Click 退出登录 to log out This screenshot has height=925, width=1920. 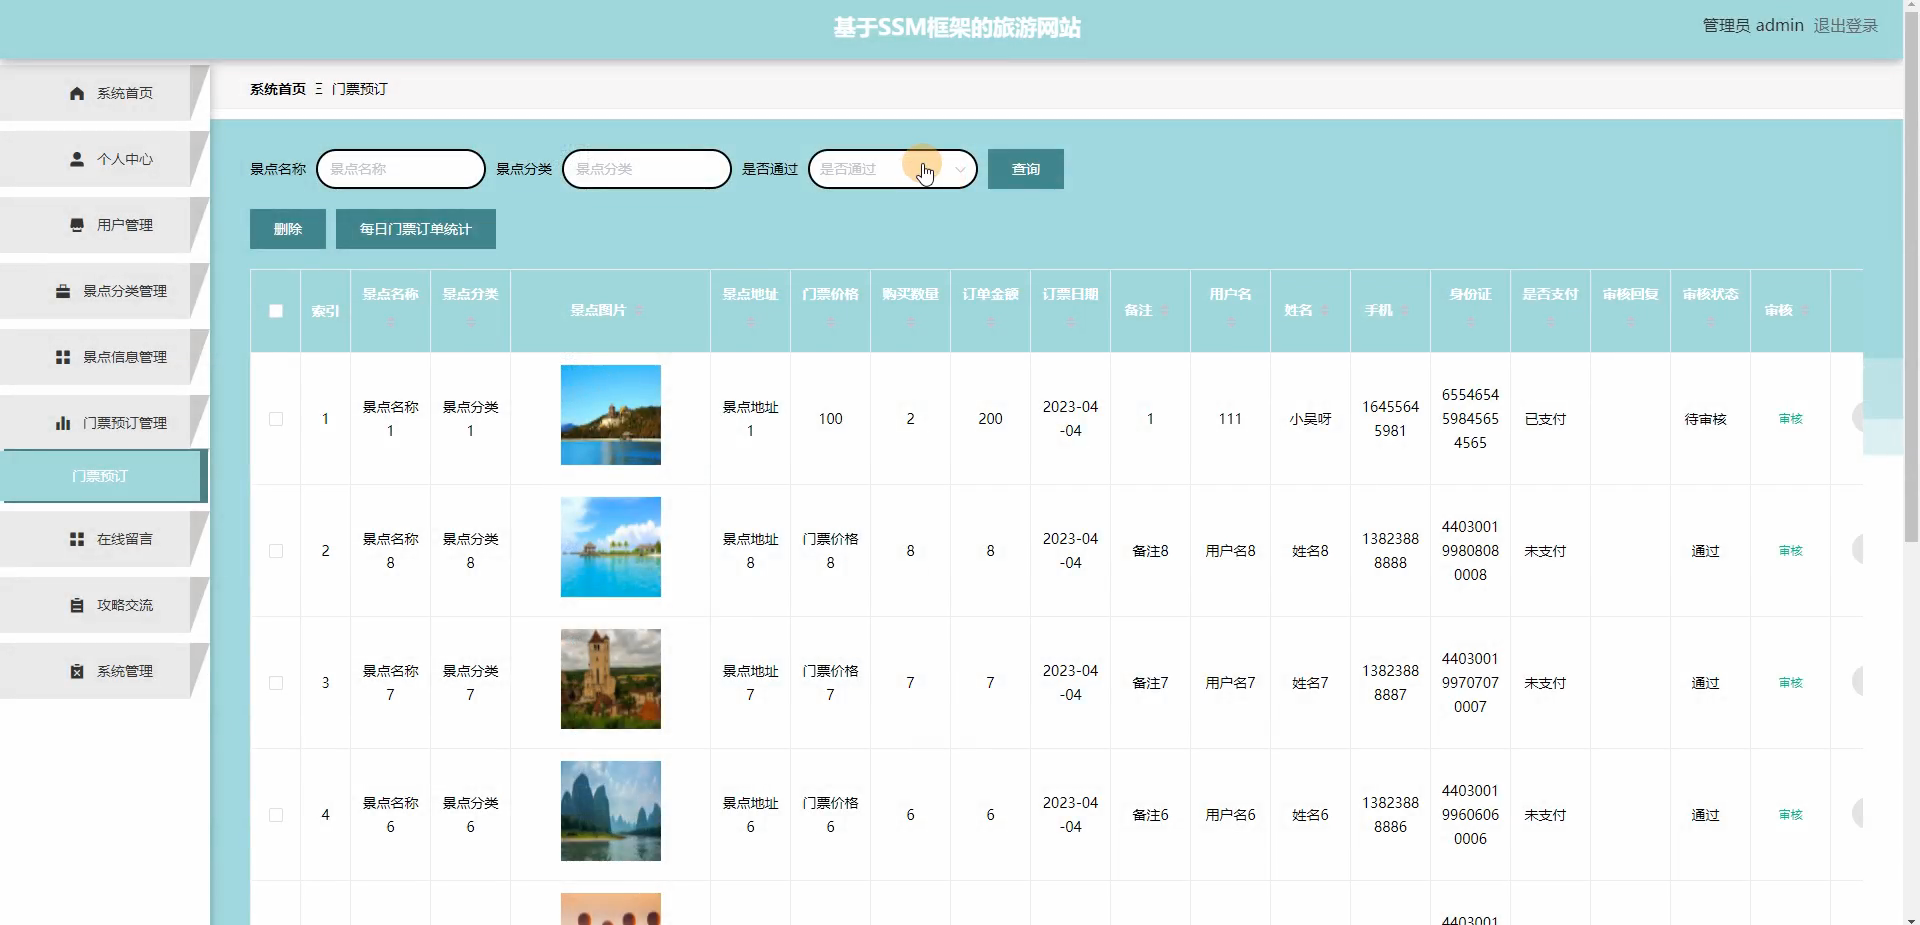1846,25
